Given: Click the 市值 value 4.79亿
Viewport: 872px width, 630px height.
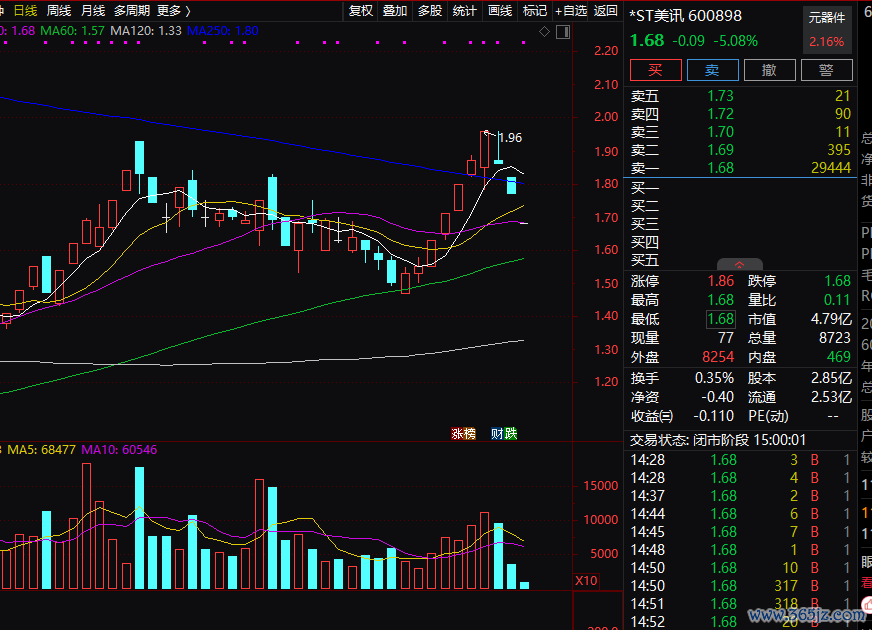Looking at the screenshot, I should (x=831, y=319).
